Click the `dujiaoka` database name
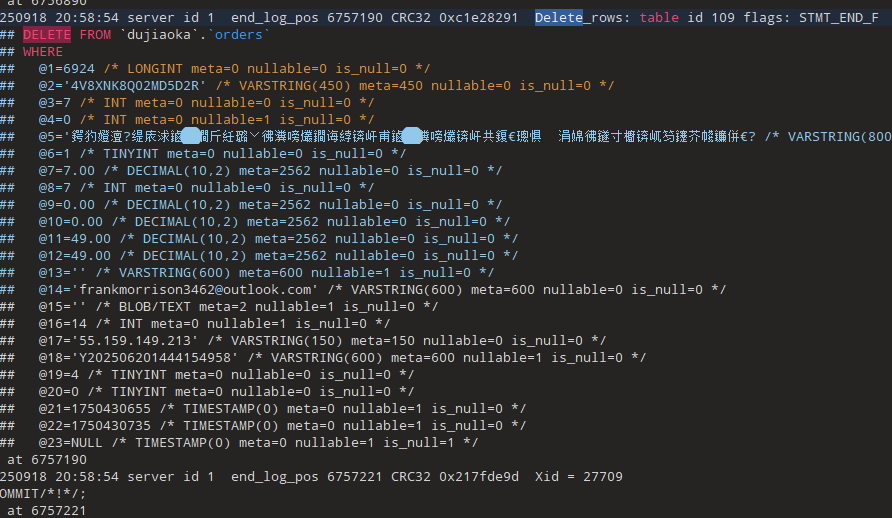Screen dimensions: 892x518 pos(159,34)
